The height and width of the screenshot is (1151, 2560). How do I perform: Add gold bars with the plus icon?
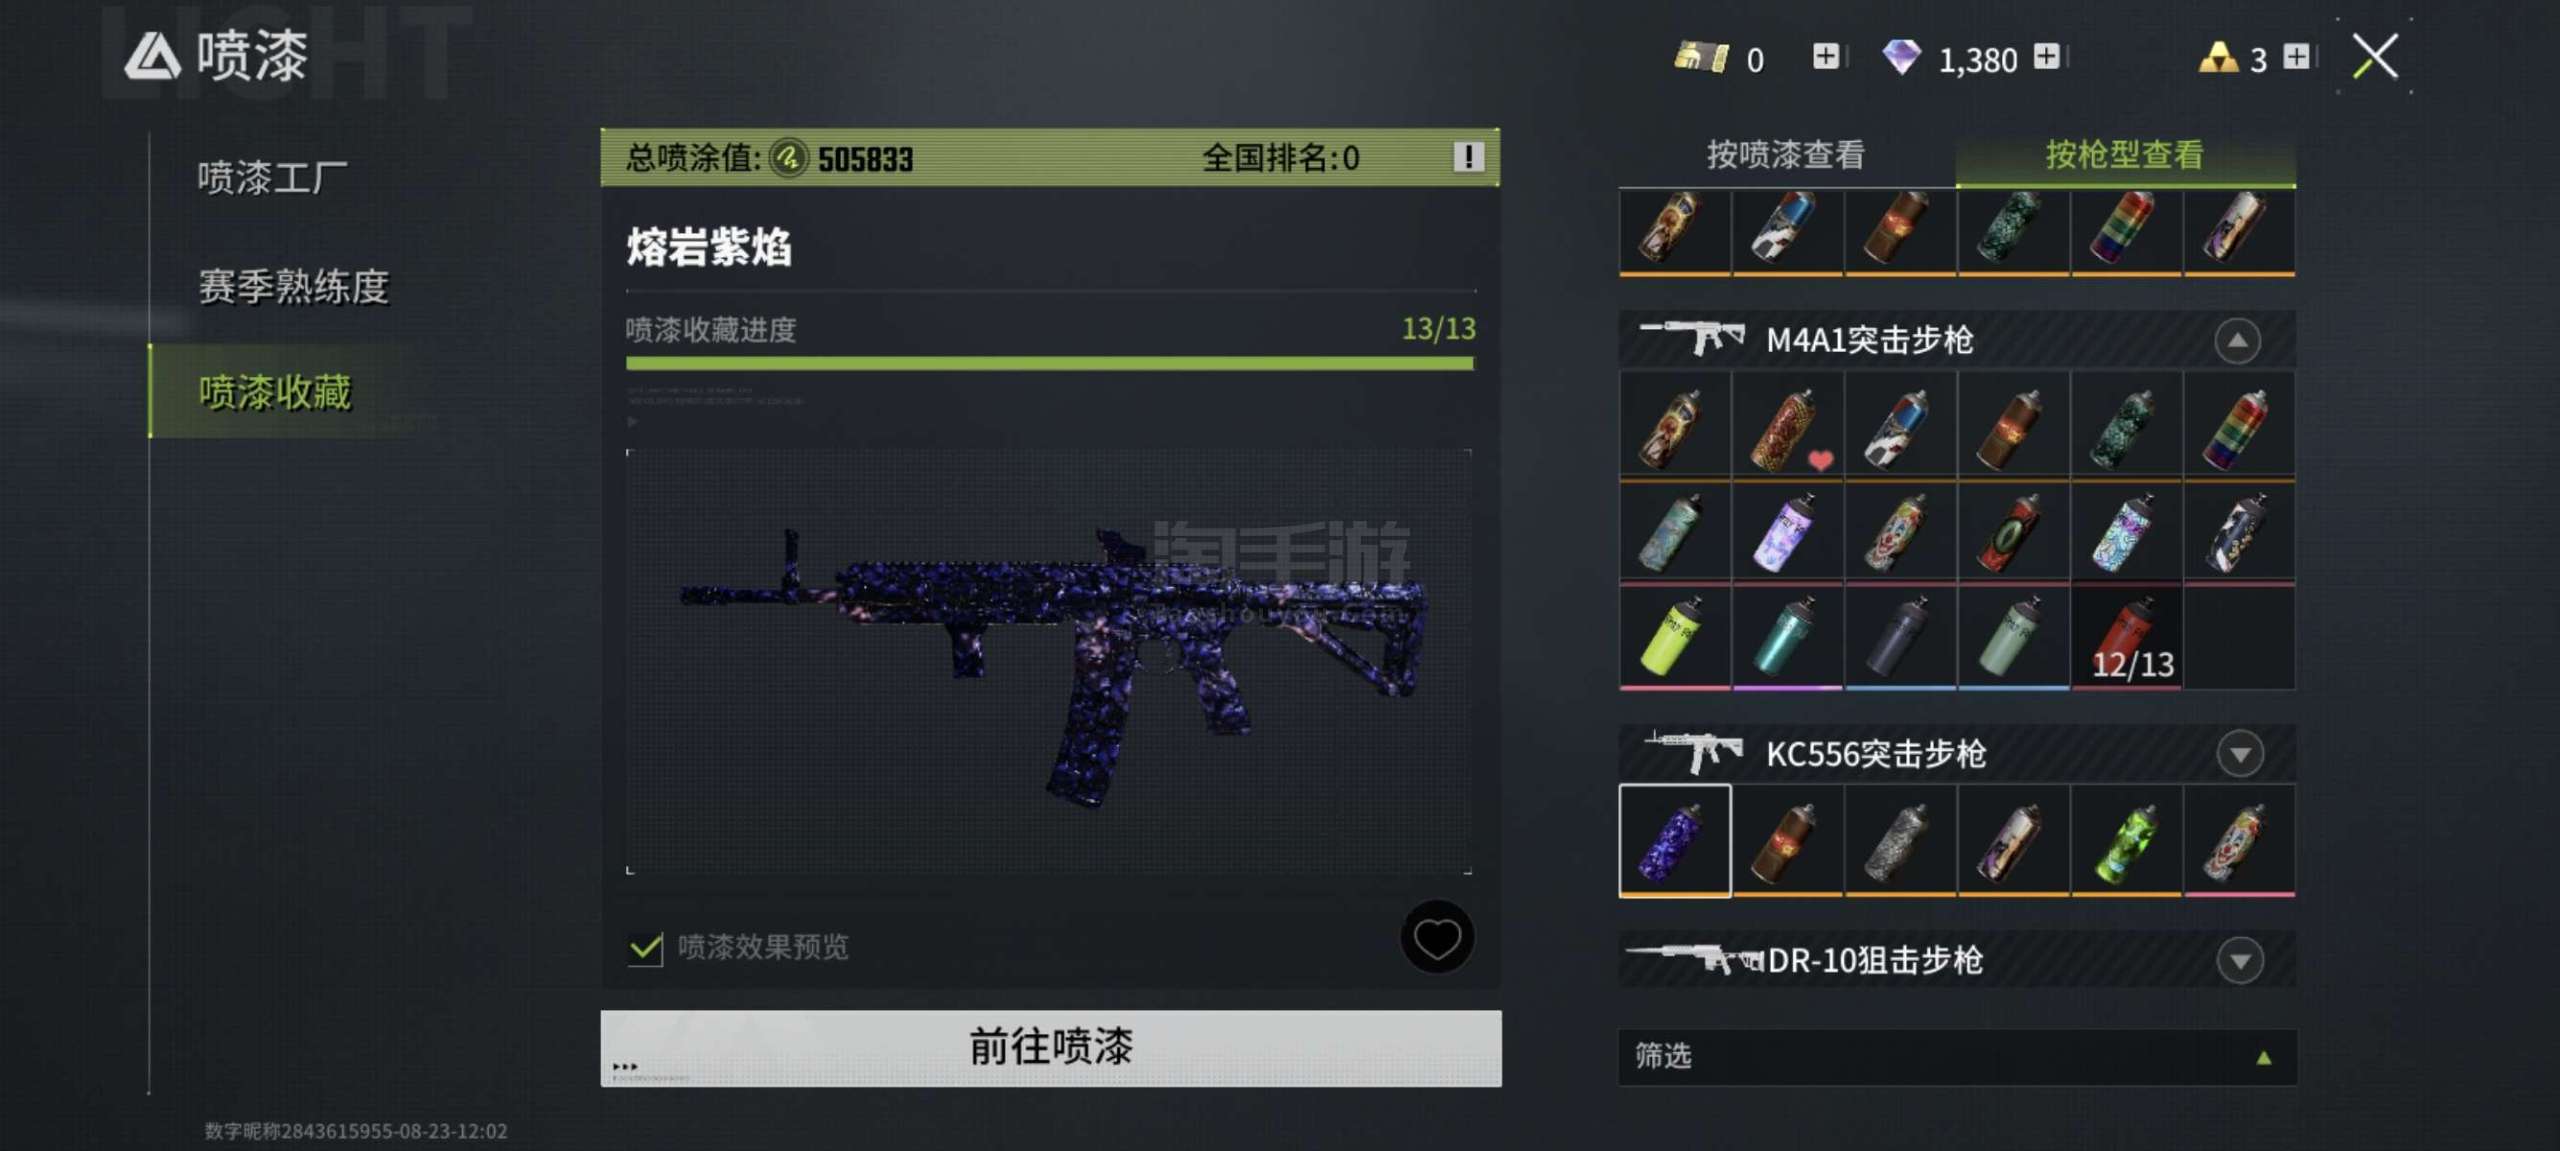click(x=1826, y=56)
